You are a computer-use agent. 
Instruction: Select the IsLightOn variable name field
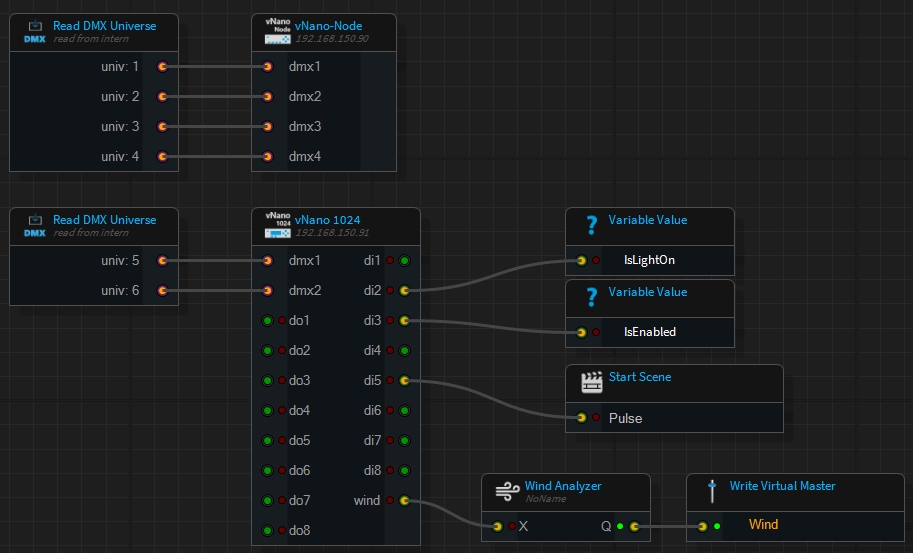click(x=649, y=260)
